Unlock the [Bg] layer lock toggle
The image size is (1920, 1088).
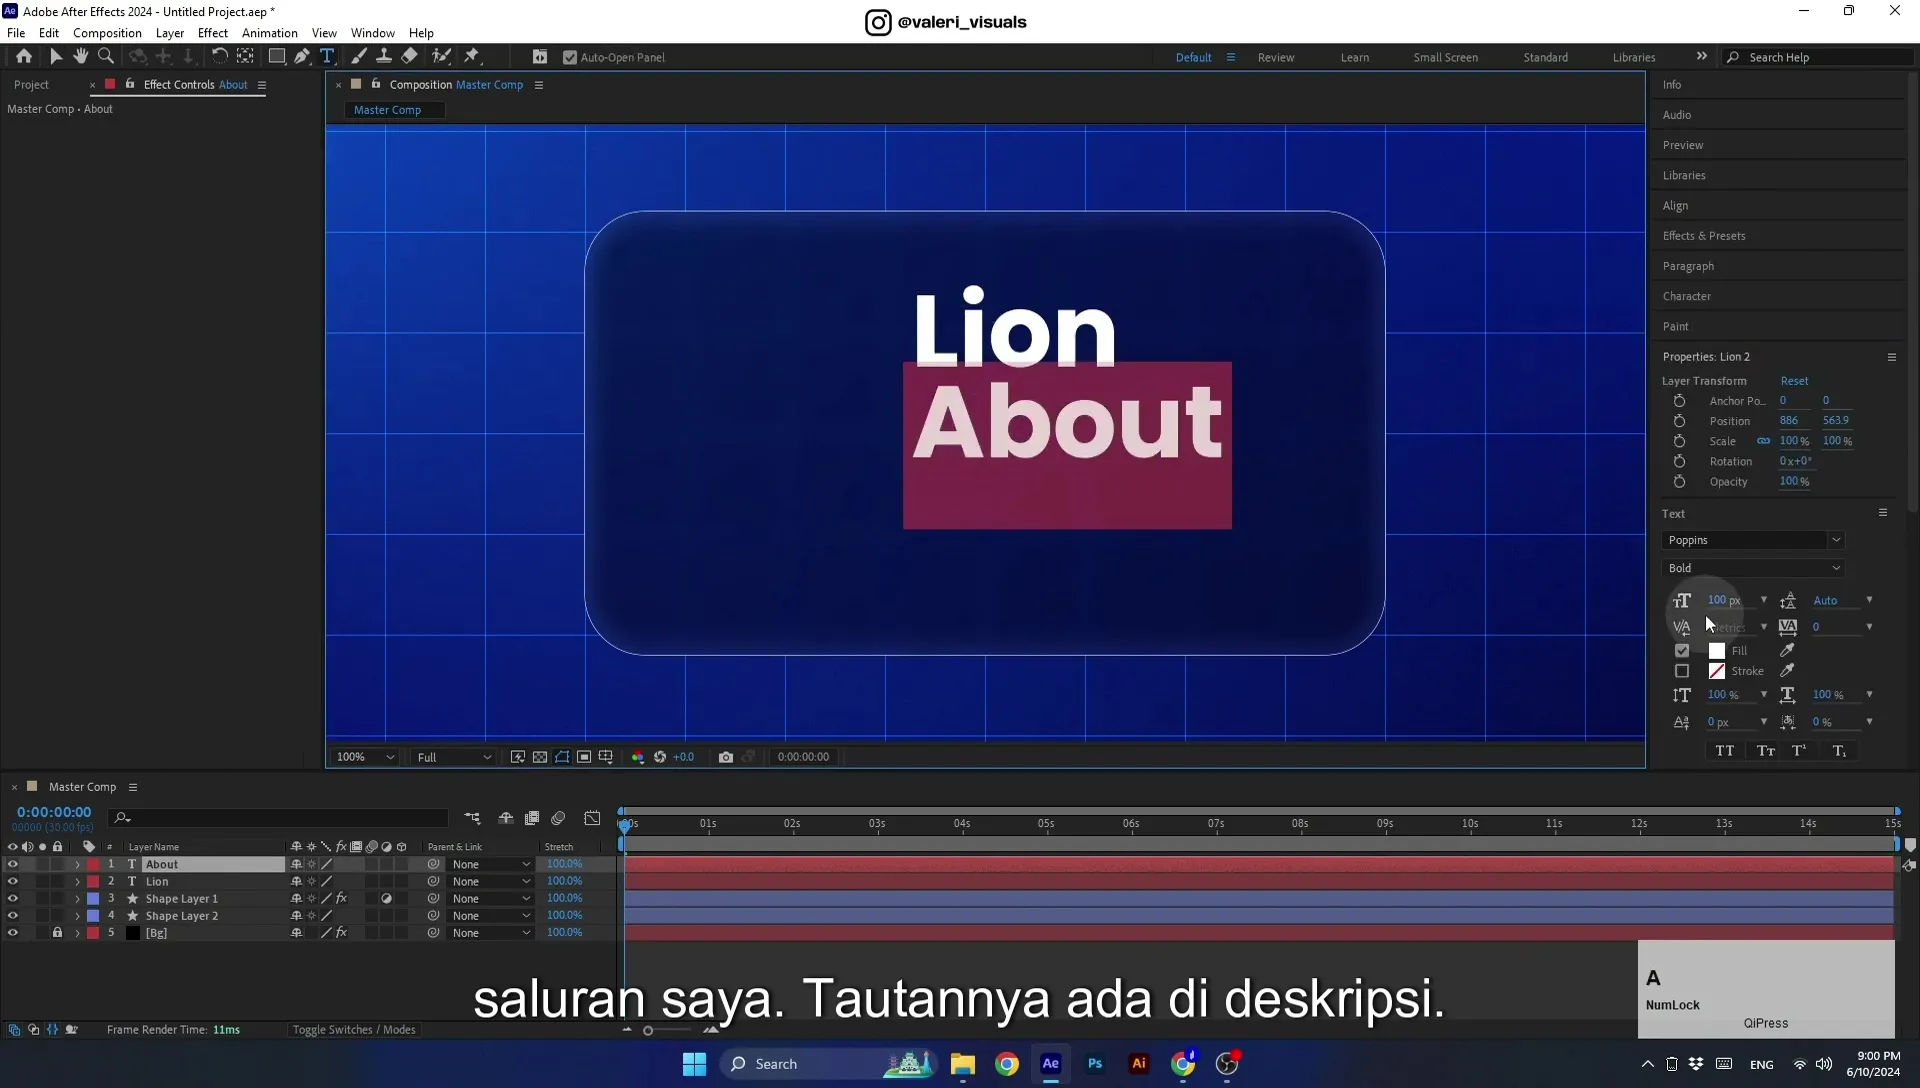[x=57, y=933]
